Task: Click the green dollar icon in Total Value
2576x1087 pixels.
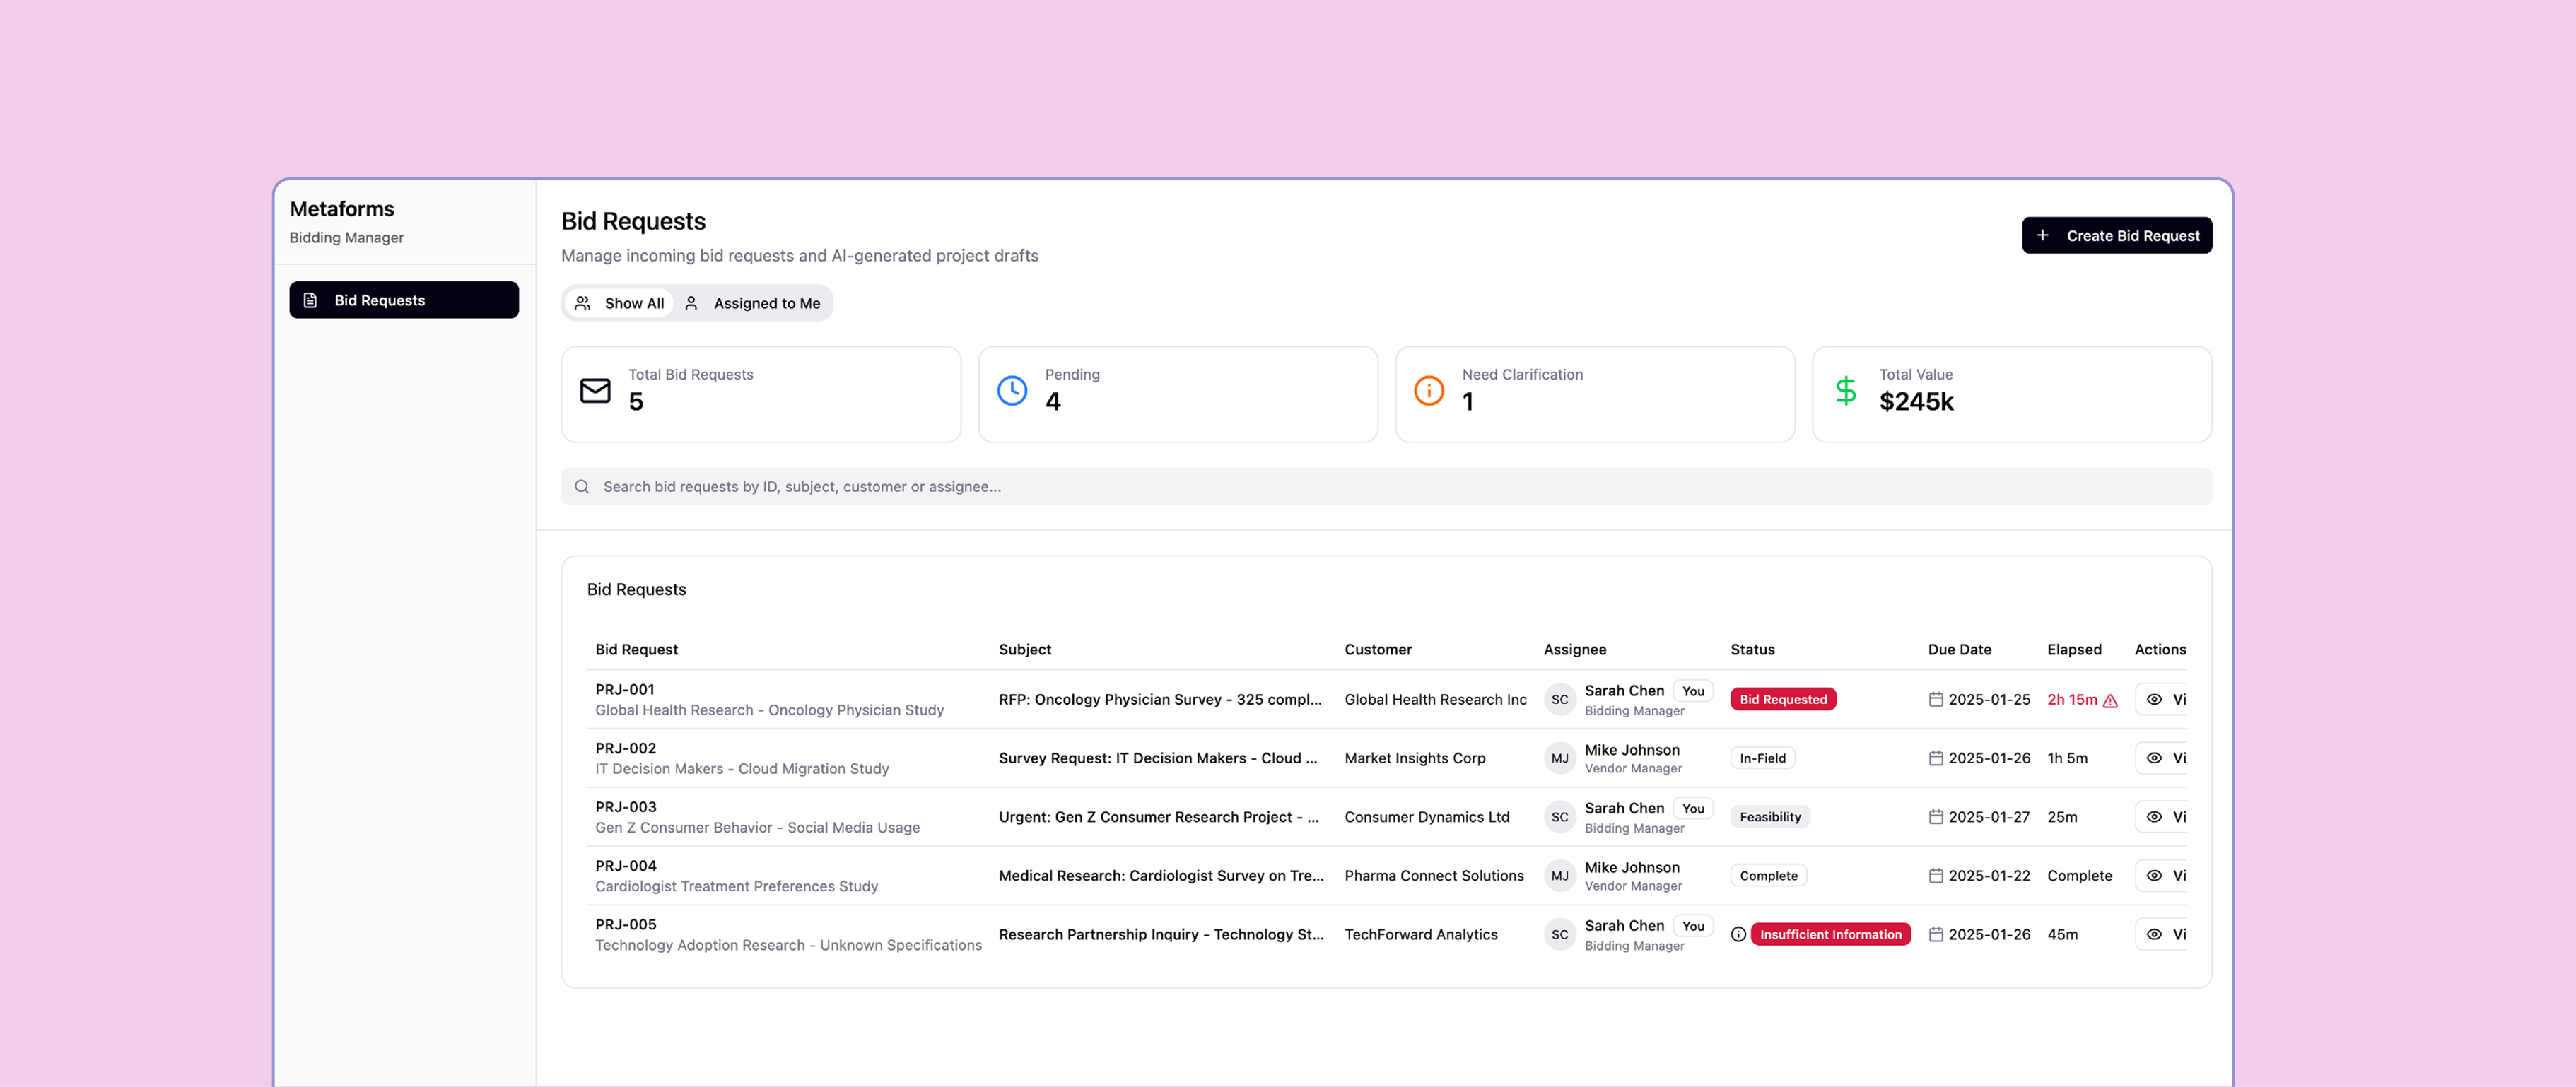Action: click(x=1845, y=390)
